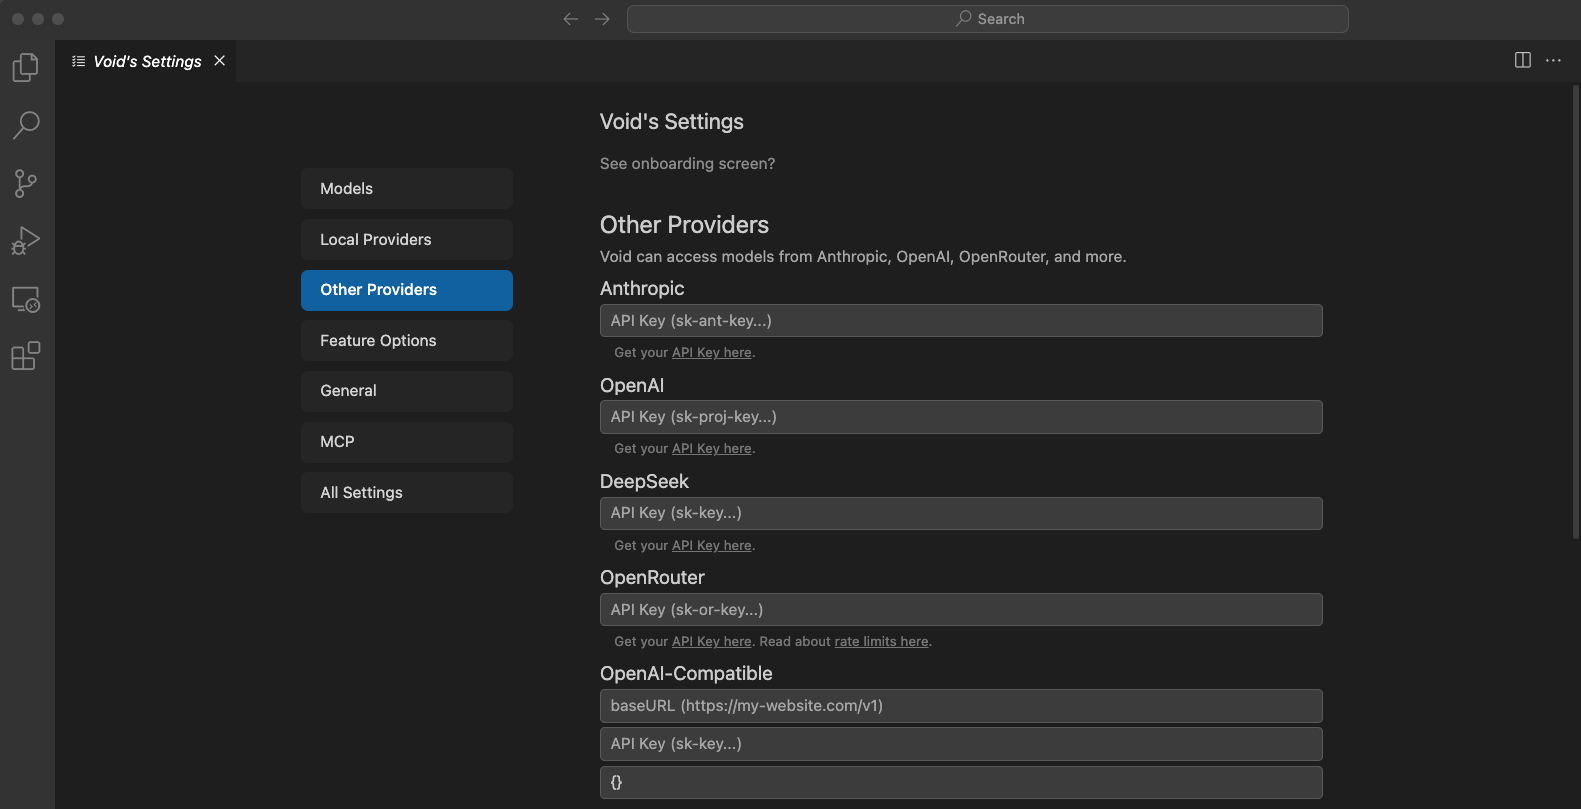1581x809 pixels.
Task: Open the Local Providers section
Action: [407, 240]
